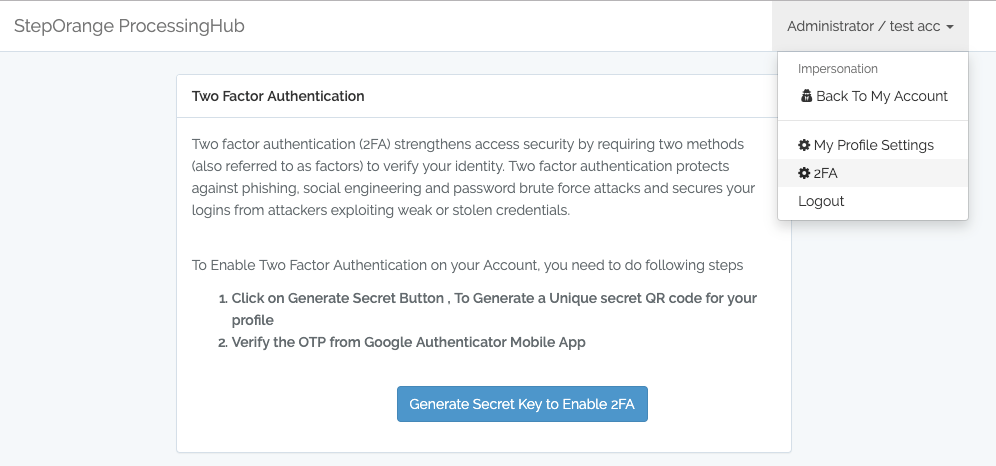Image resolution: width=996 pixels, height=466 pixels.
Task: Toggle the Administrator / test acc user menu
Action: coord(869,27)
